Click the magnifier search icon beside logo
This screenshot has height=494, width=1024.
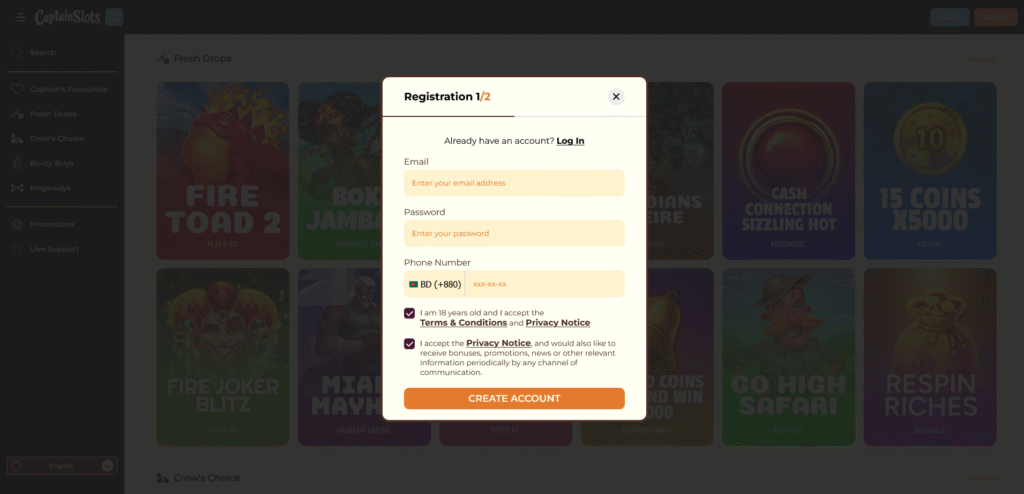pyautogui.click(x=114, y=17)
